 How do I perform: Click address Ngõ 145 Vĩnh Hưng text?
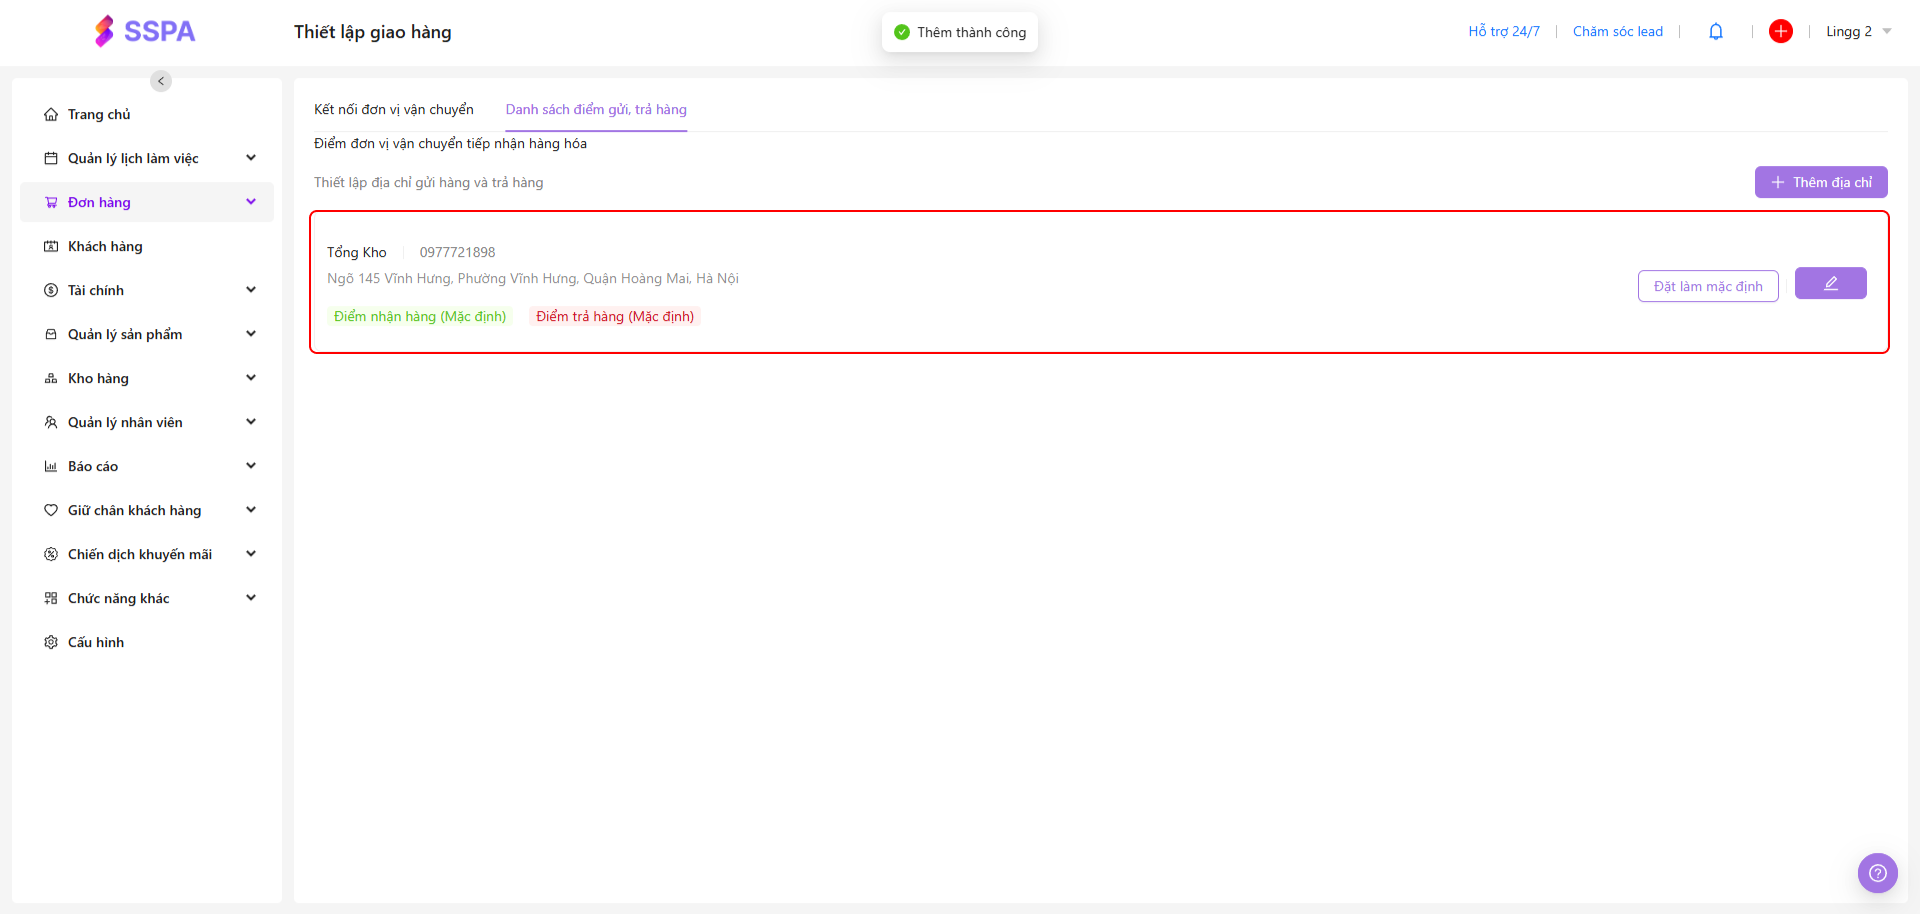point(533,279)
